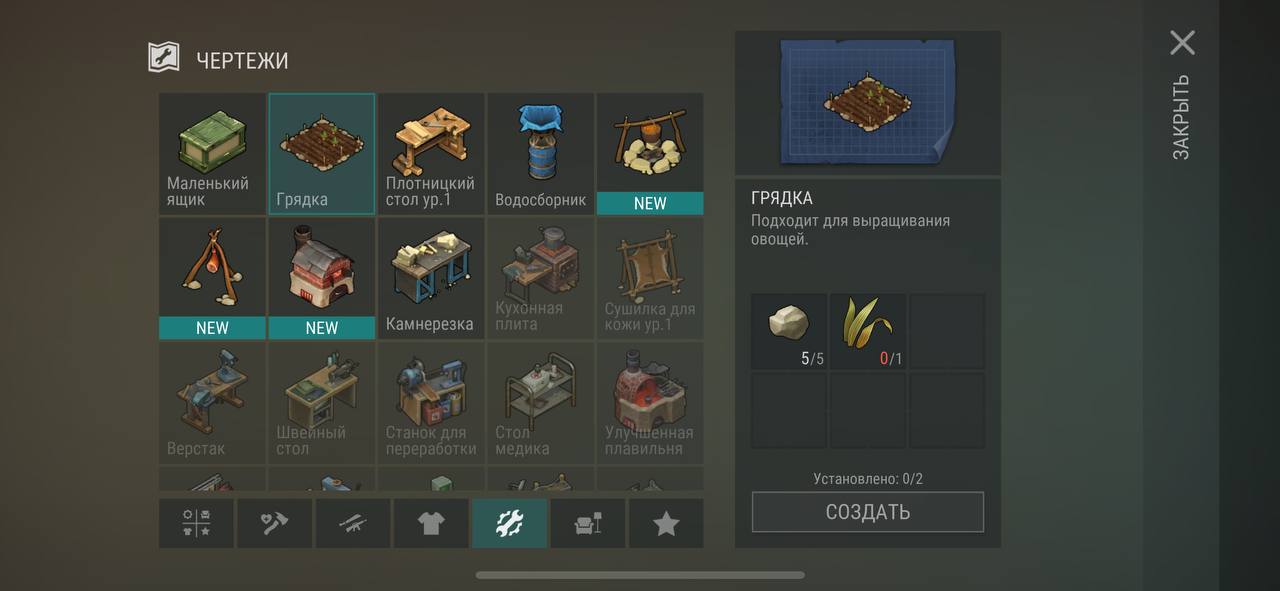
Task: Click the СОЗДАТЬ create button
Action: pyautogui.click(x=868, y=512)
